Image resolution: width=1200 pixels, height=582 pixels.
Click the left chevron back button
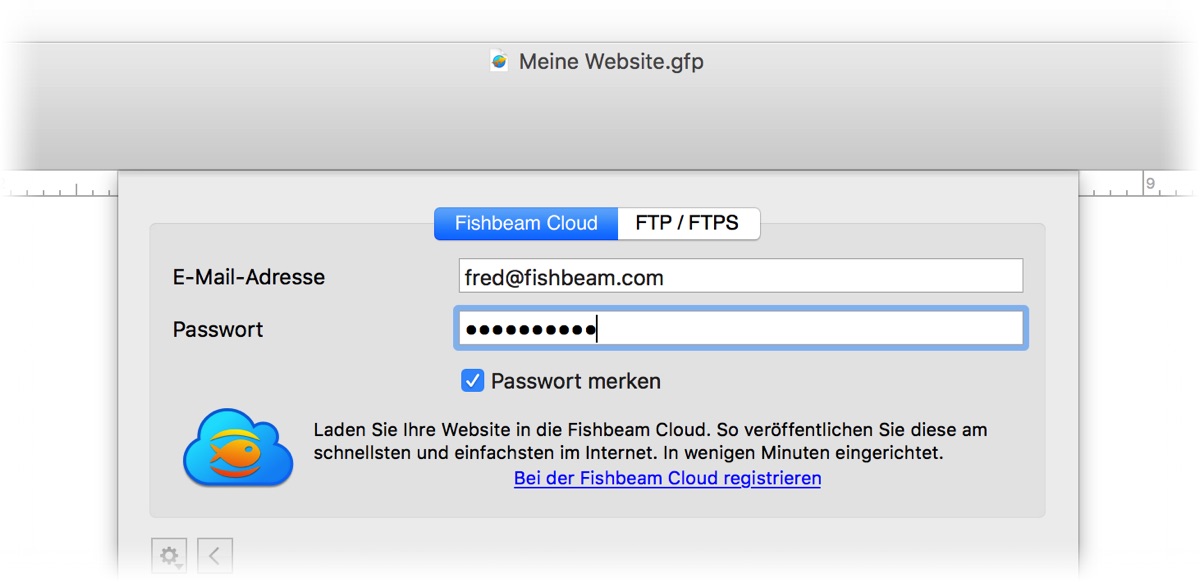(x=215, y=555)
